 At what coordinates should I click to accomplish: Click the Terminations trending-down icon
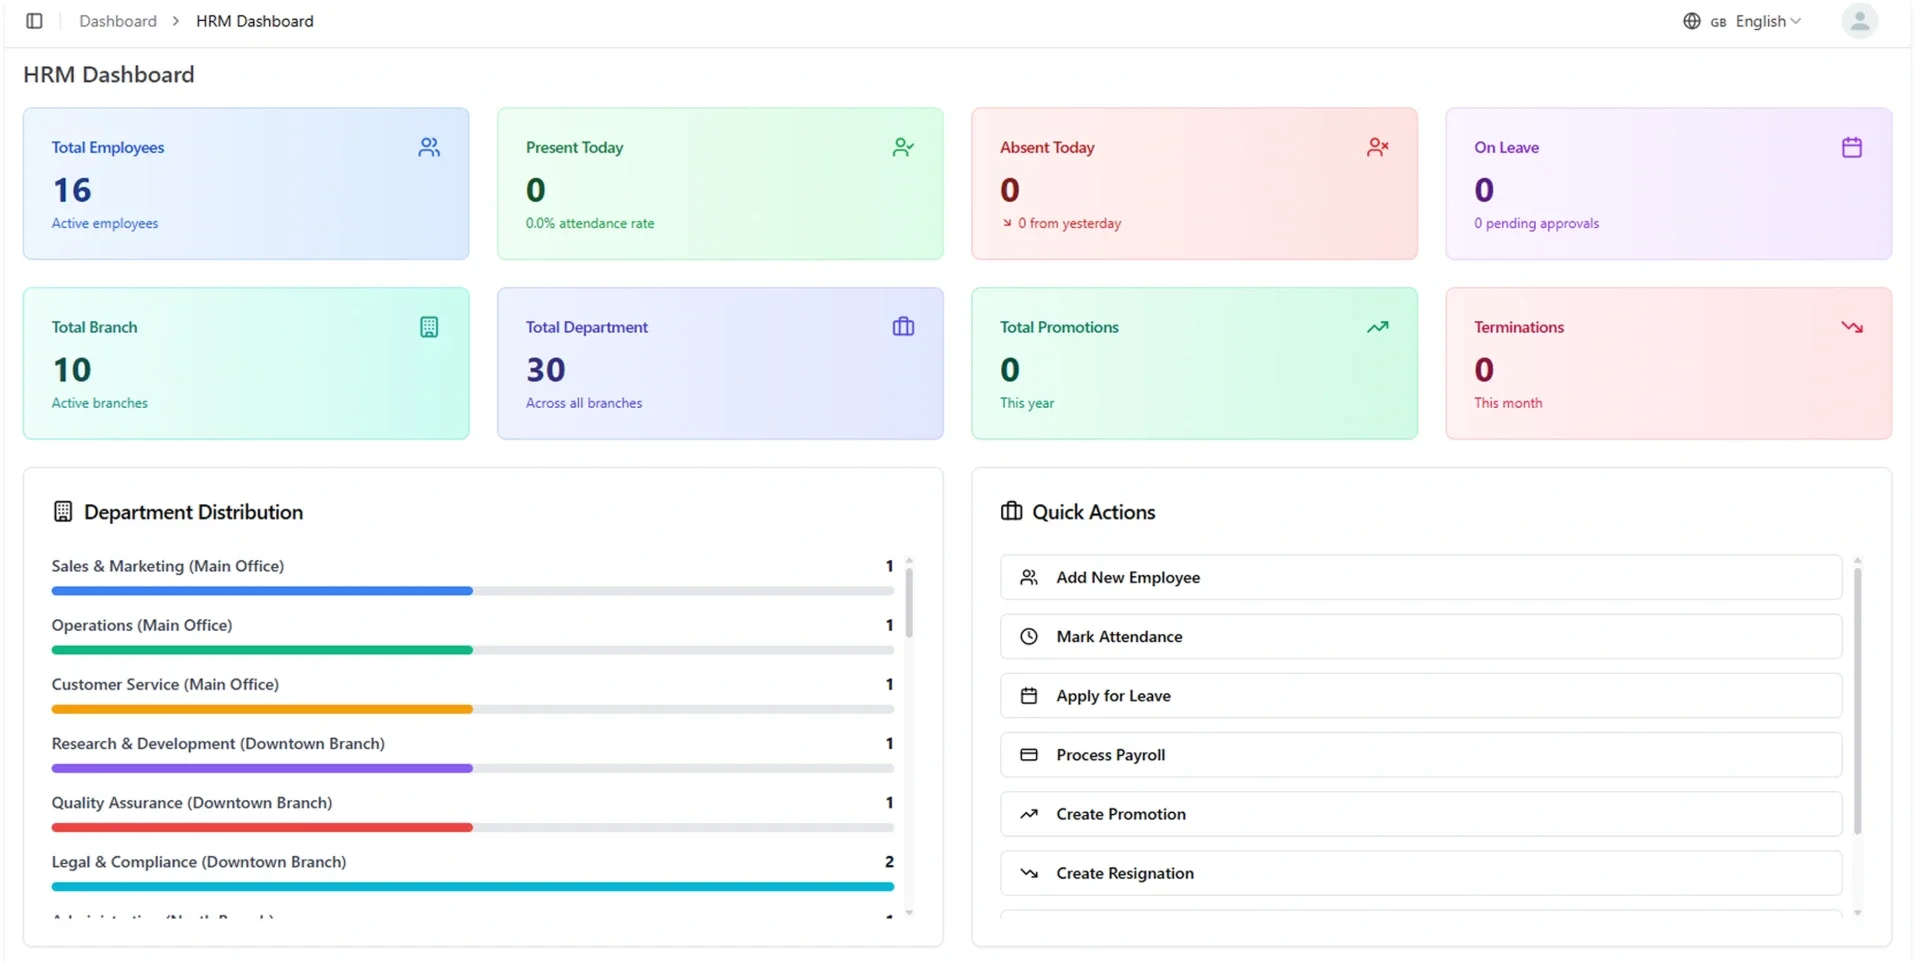(1851, 327)
